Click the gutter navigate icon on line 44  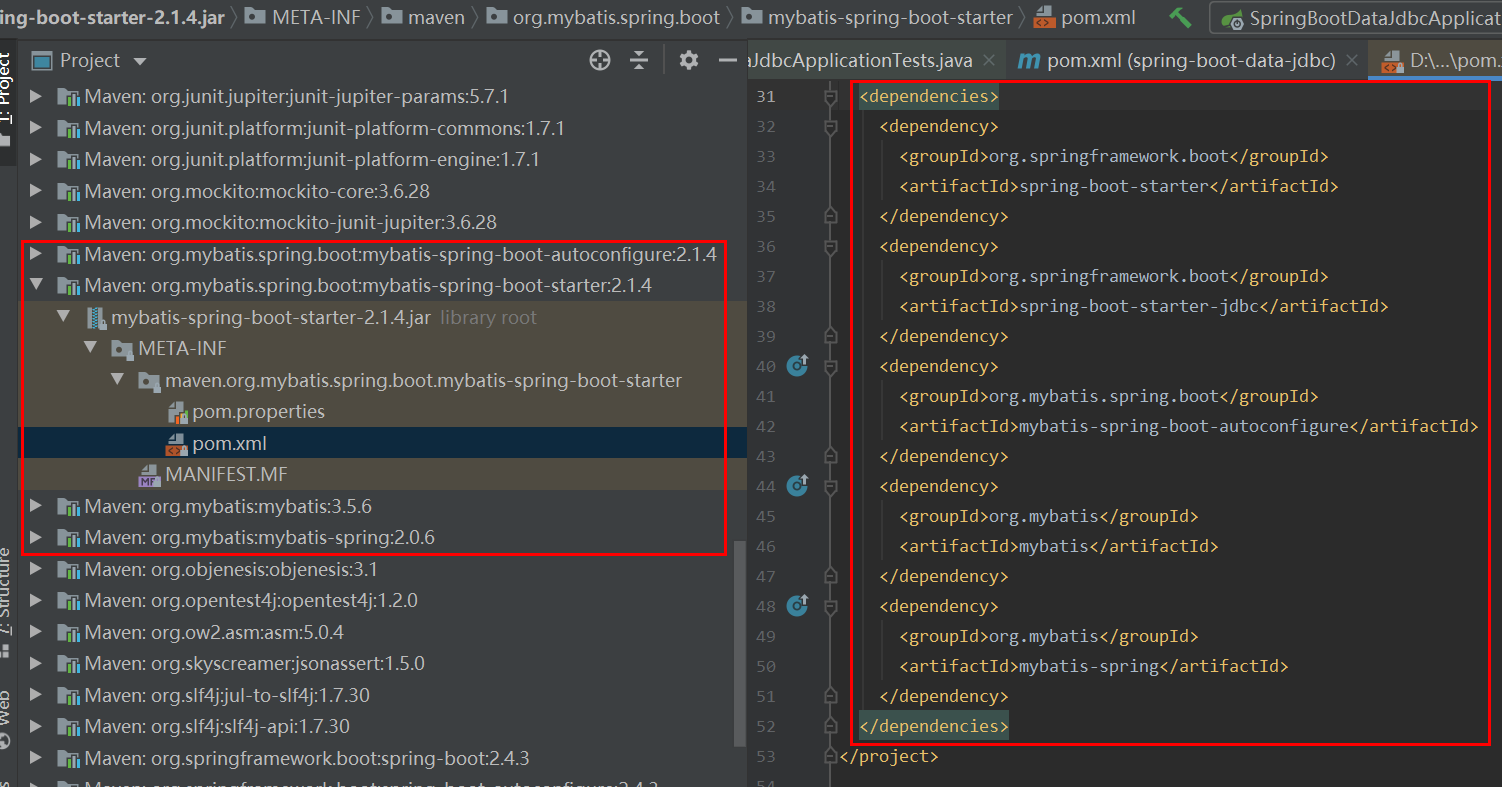pyautogui.click(x=797, y=485)
